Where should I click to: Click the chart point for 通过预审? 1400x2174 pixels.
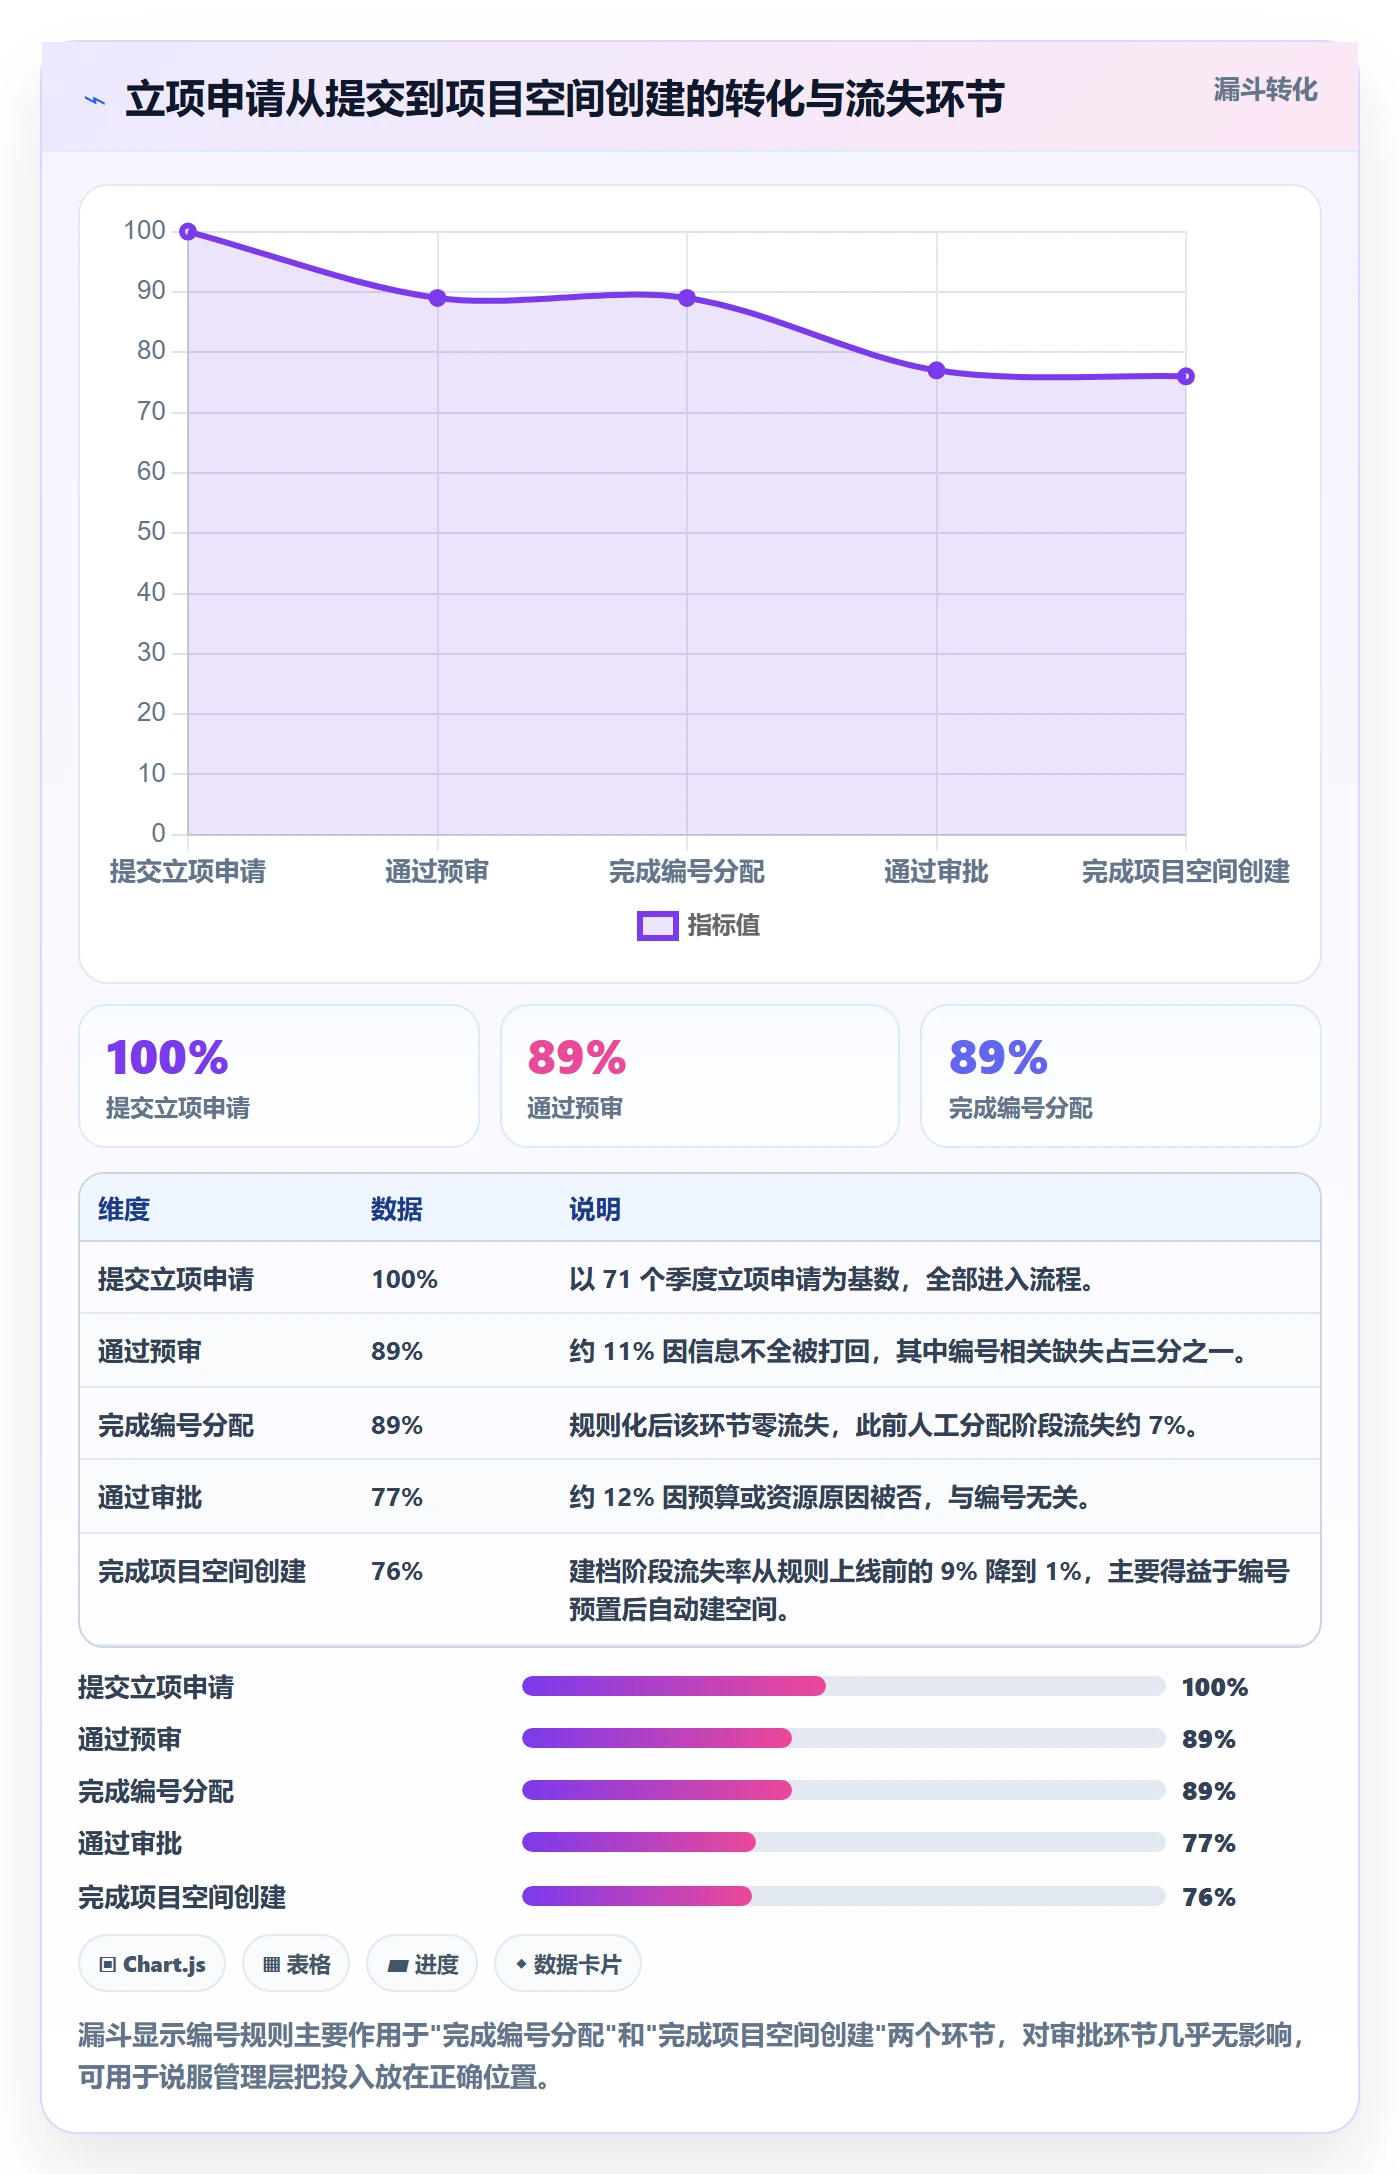pos(437,298)
